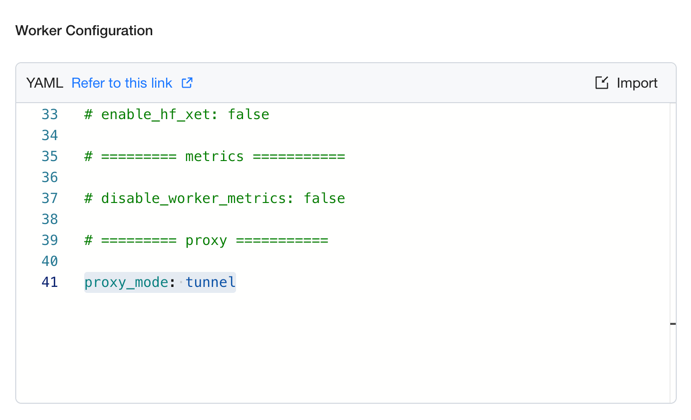
Task: Place cursor on the enable_hf_xet comment line
Action: click(x=177, y=115)
